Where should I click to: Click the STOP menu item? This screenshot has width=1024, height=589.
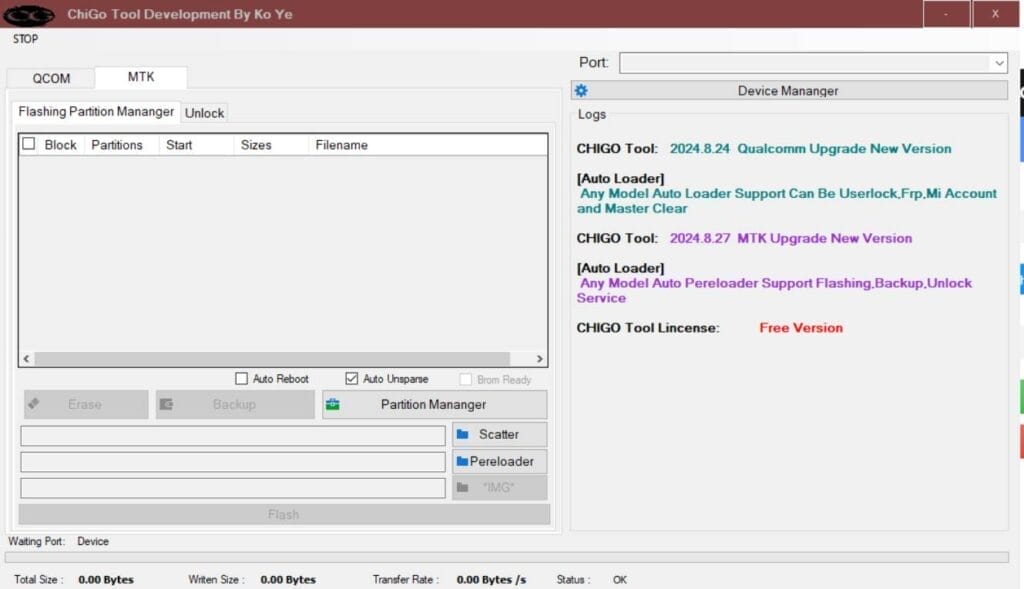[x=25, y=39]
